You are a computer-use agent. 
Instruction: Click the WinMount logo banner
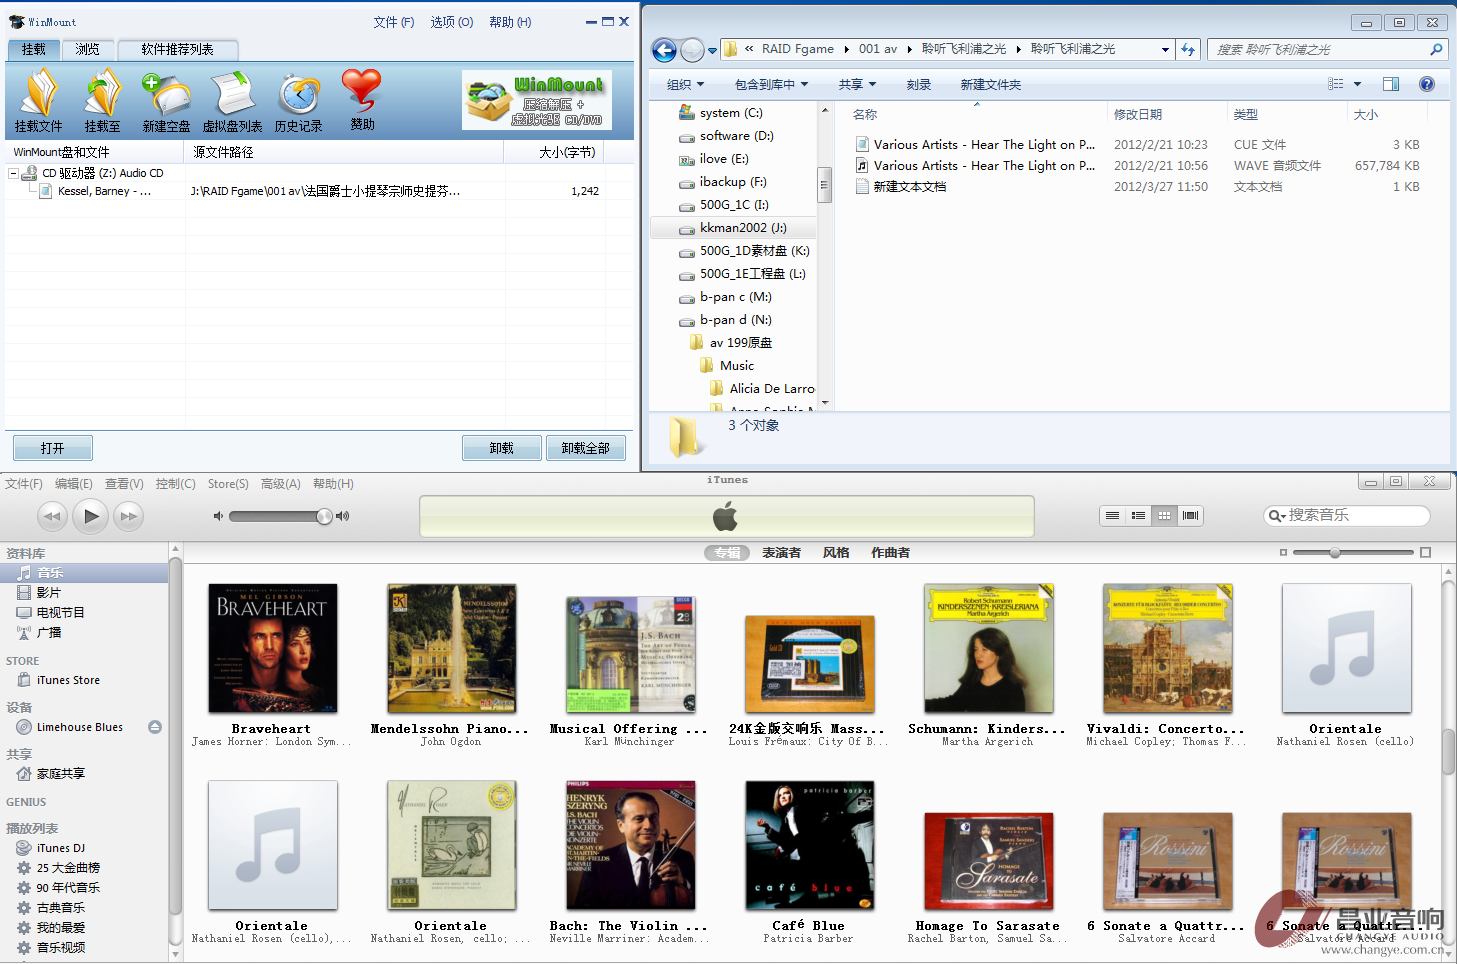[x=537, y=100]
